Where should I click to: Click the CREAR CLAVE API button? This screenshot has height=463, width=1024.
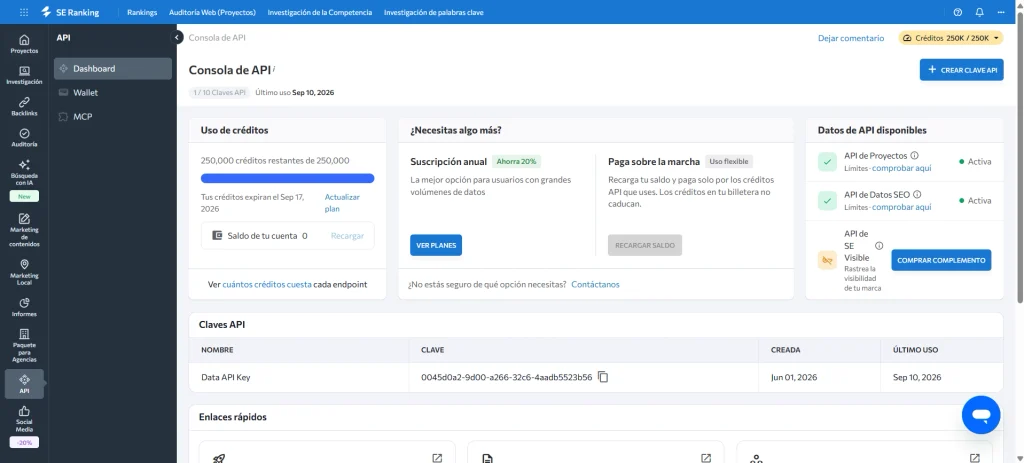(x=961, y=70)
